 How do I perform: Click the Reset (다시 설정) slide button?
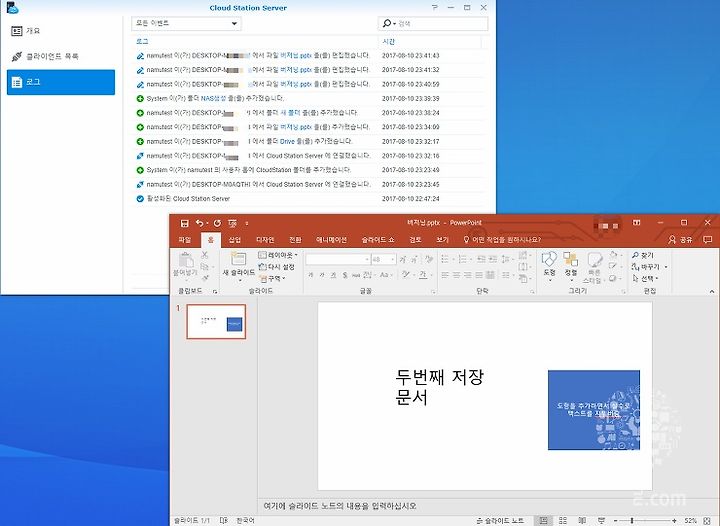click(x=276, y=267)
